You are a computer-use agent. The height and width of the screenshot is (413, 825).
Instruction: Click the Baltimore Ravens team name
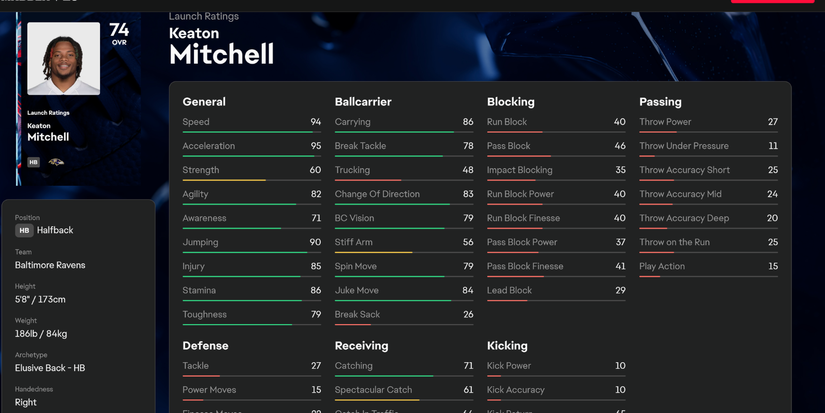point(50,265)
